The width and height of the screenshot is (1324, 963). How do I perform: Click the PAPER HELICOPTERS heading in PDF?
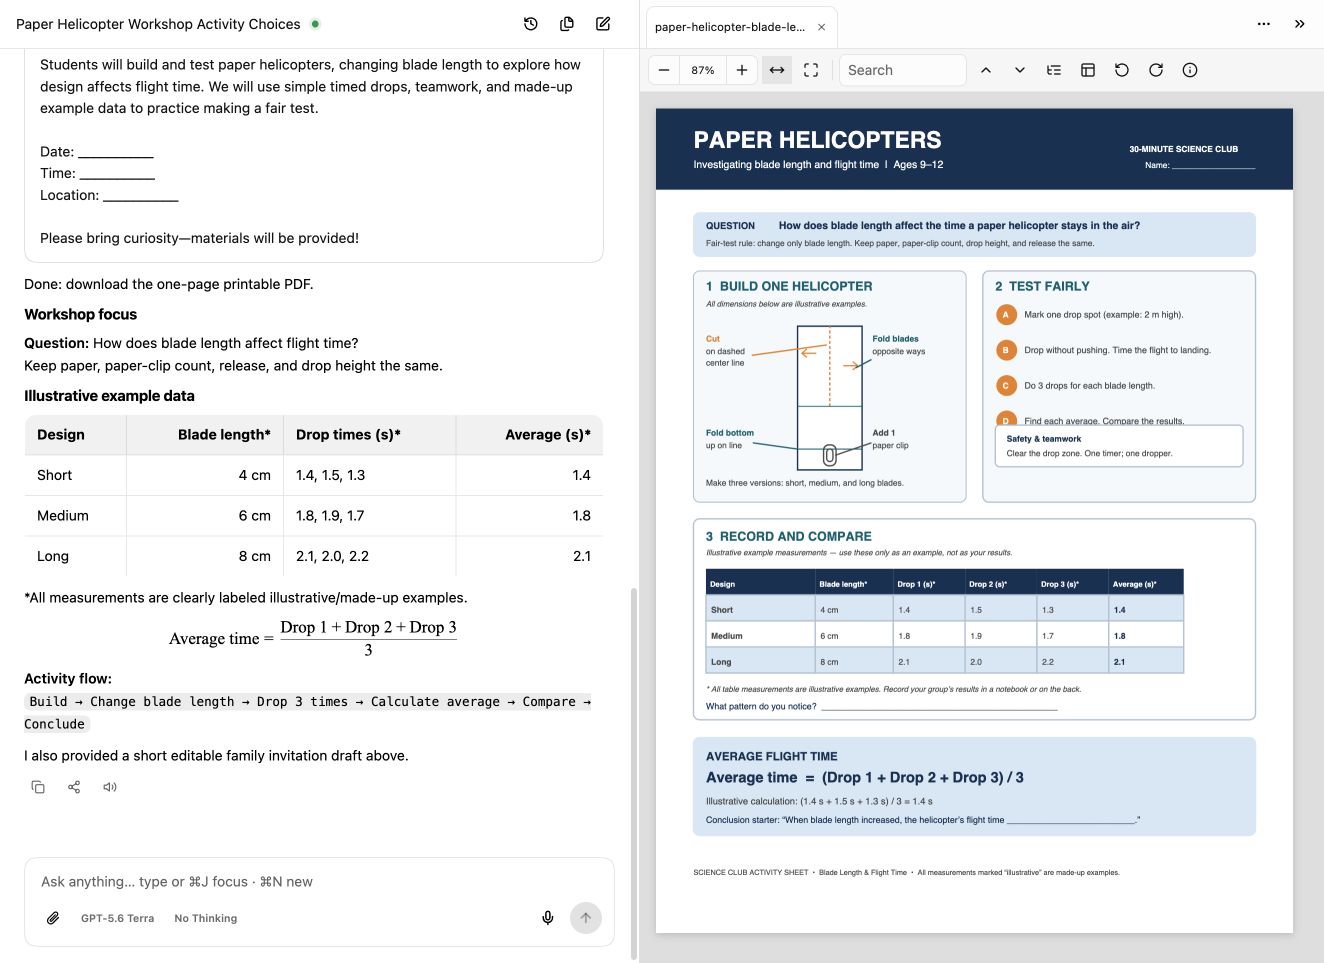tap(817, 140)
